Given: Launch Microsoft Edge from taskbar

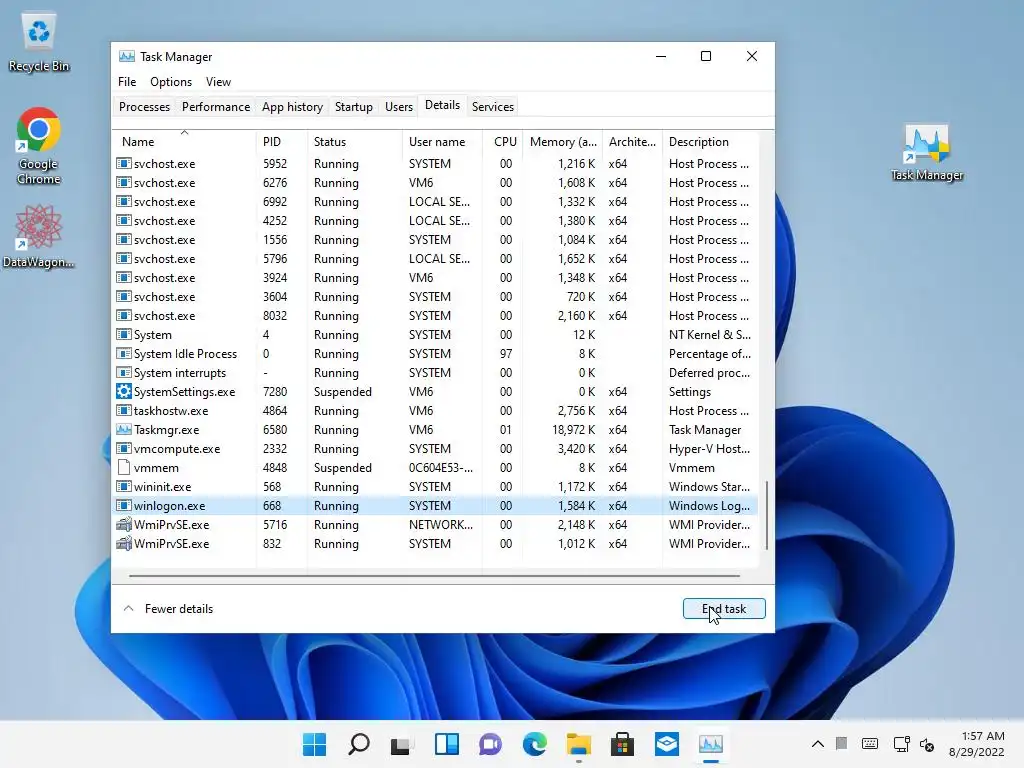Looking at the screenshot, I should (535, 744).
